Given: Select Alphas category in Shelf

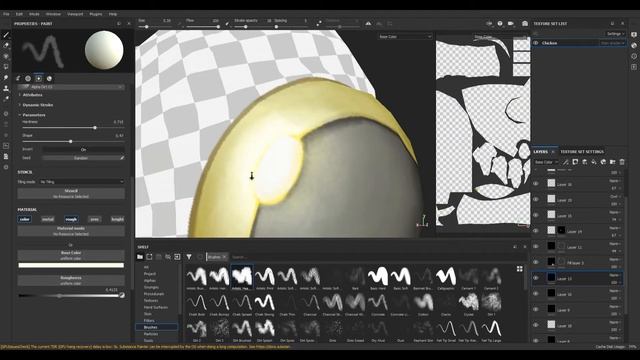Looking at the screenshot, I should tap(150, 280).
